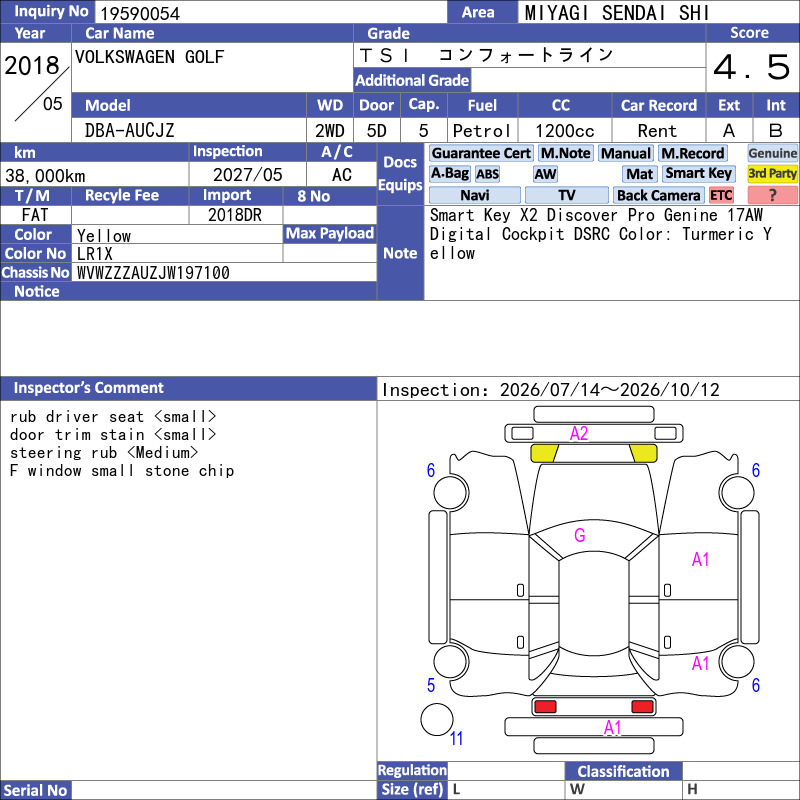Click the spare tire circle labeled 11

coord(437,719)
